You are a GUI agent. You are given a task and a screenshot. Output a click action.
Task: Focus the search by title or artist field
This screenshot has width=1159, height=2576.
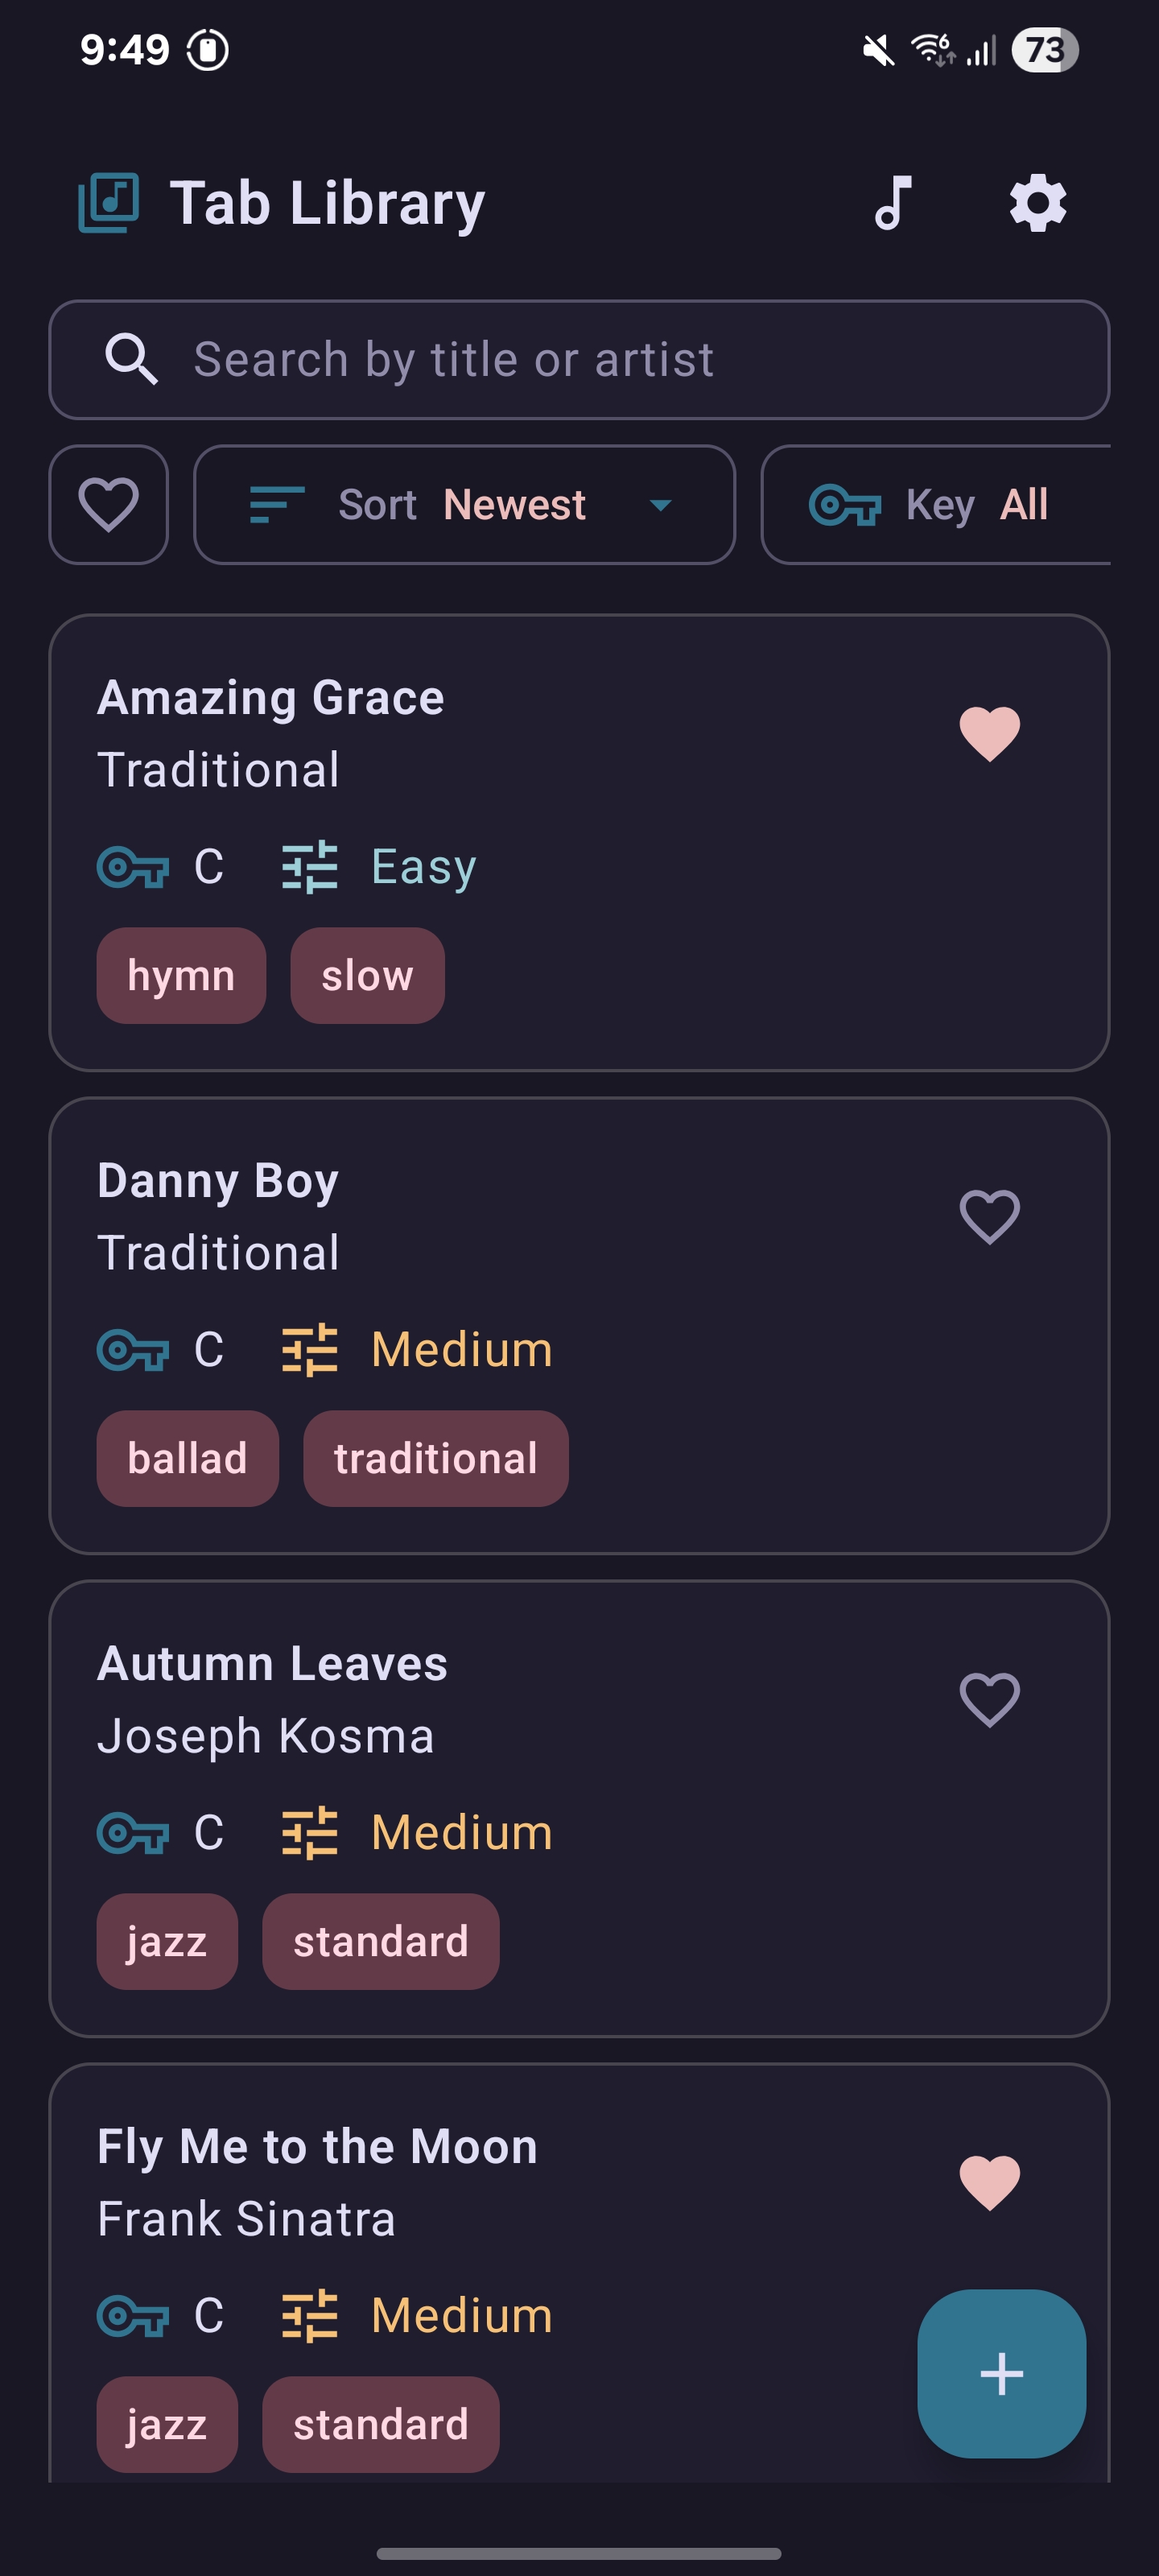point(600,360)
